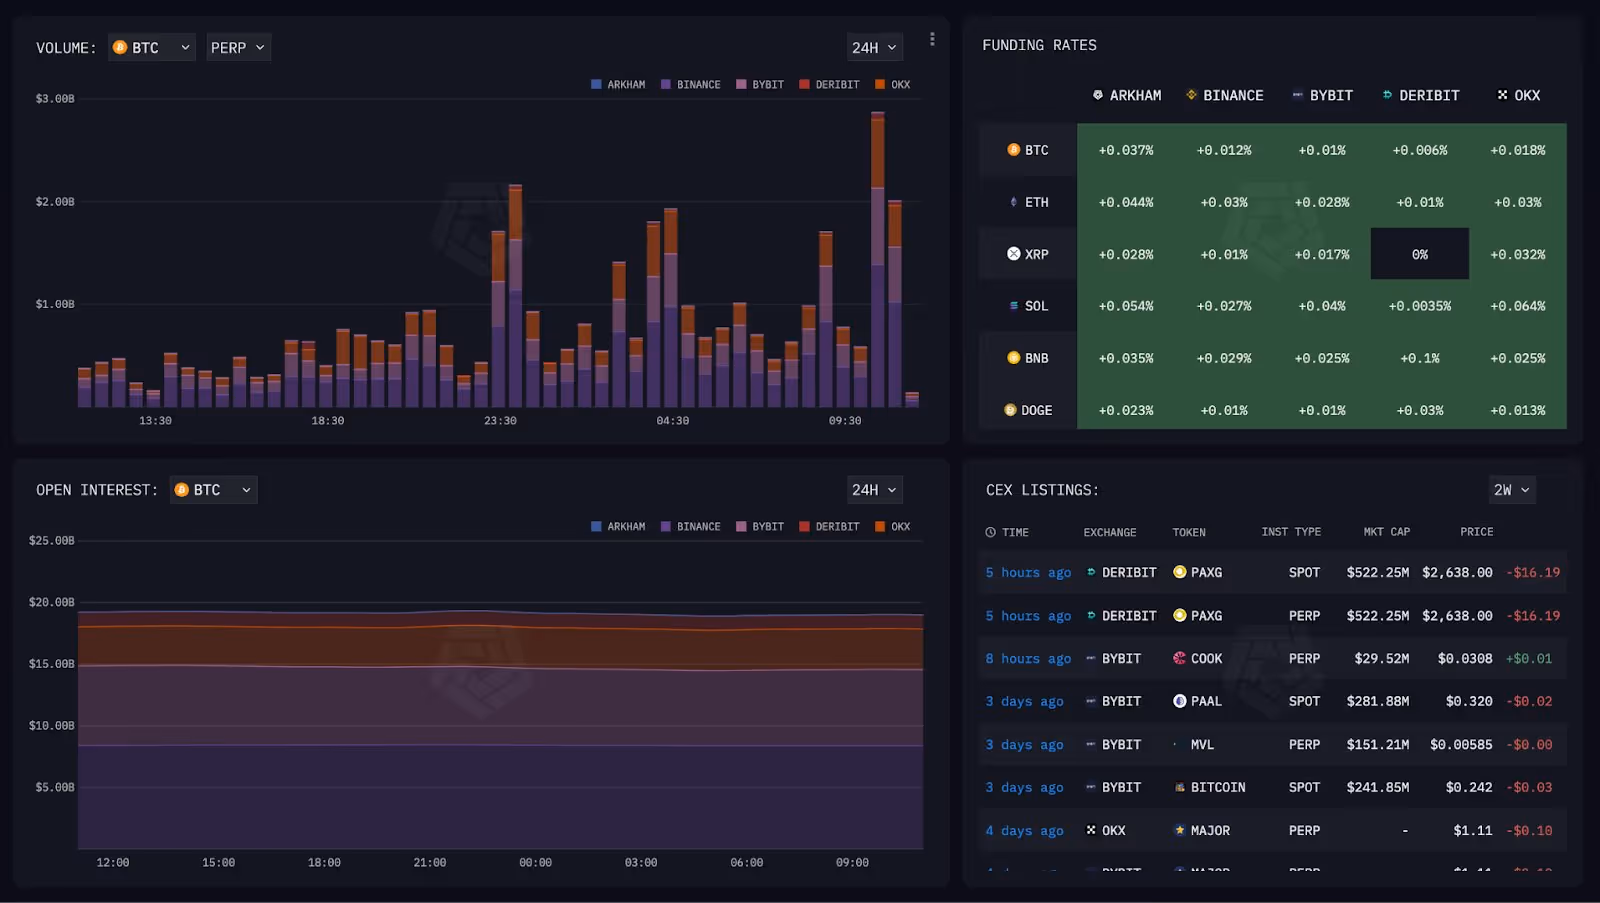Click the Bybit icon in COOK row
Viewport: 1600px width, 903px height.
click(x=1091, y=658)
